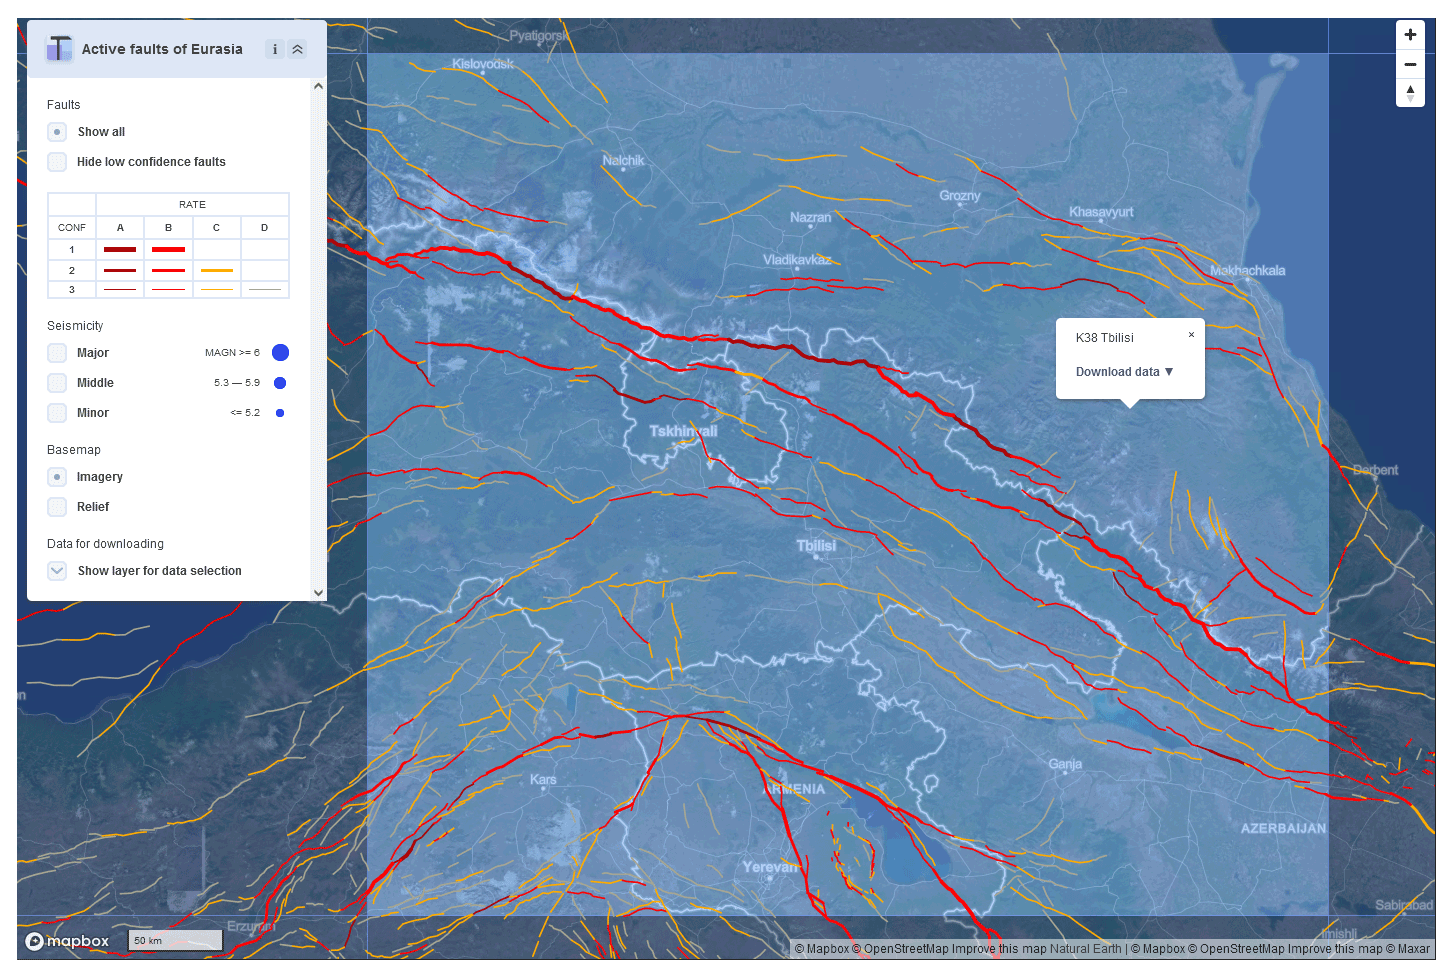Image resolution: width=1454 pixels, height=978 pixels.
Task: Enable Hide low confidence faults checkbox
Action: (57, 162)
